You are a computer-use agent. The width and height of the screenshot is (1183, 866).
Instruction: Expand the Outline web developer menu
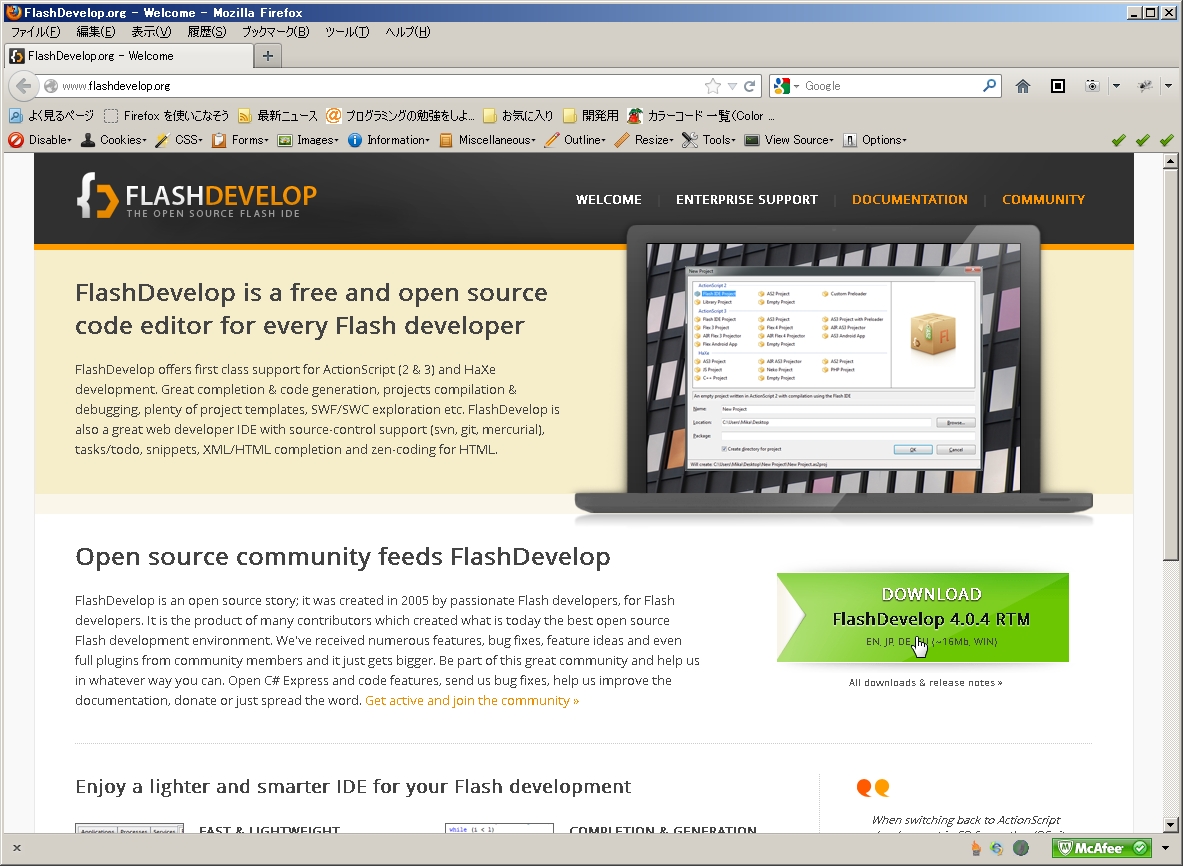click(x=575, y=140)
